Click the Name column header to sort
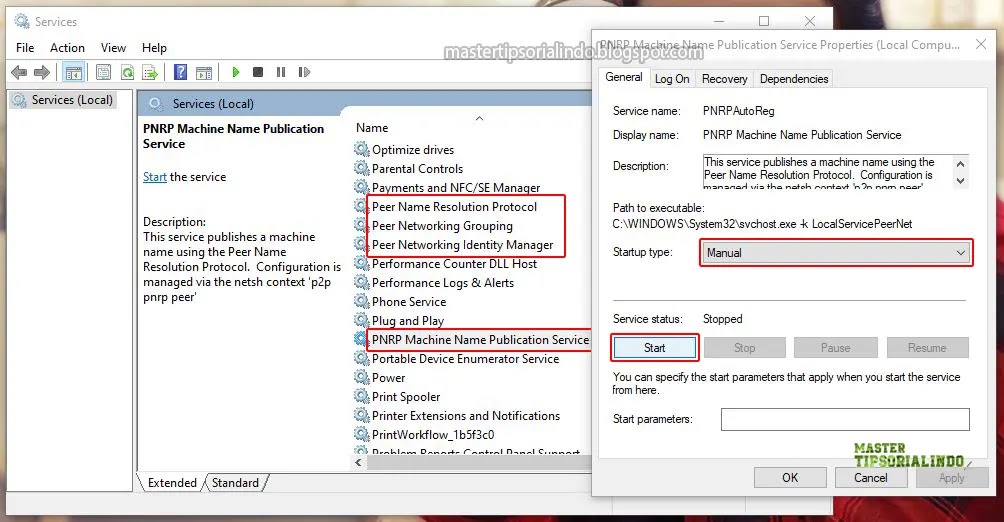Screen dimensions: 1004x522 pyautogui.click(x=372, y=128)
